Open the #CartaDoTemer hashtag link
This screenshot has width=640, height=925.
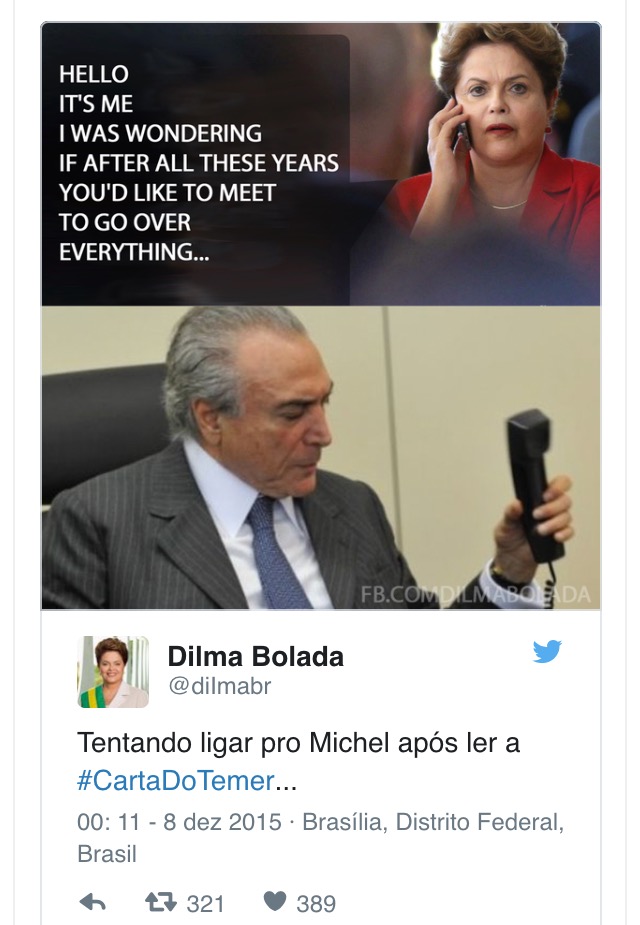coord(176,780)
